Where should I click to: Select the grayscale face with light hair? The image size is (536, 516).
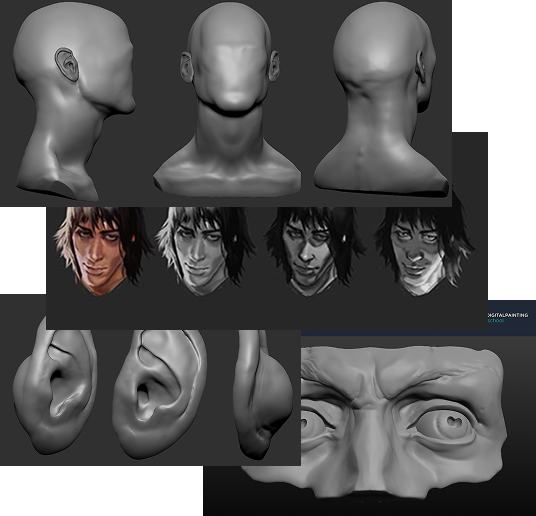(x=205, y=250)
